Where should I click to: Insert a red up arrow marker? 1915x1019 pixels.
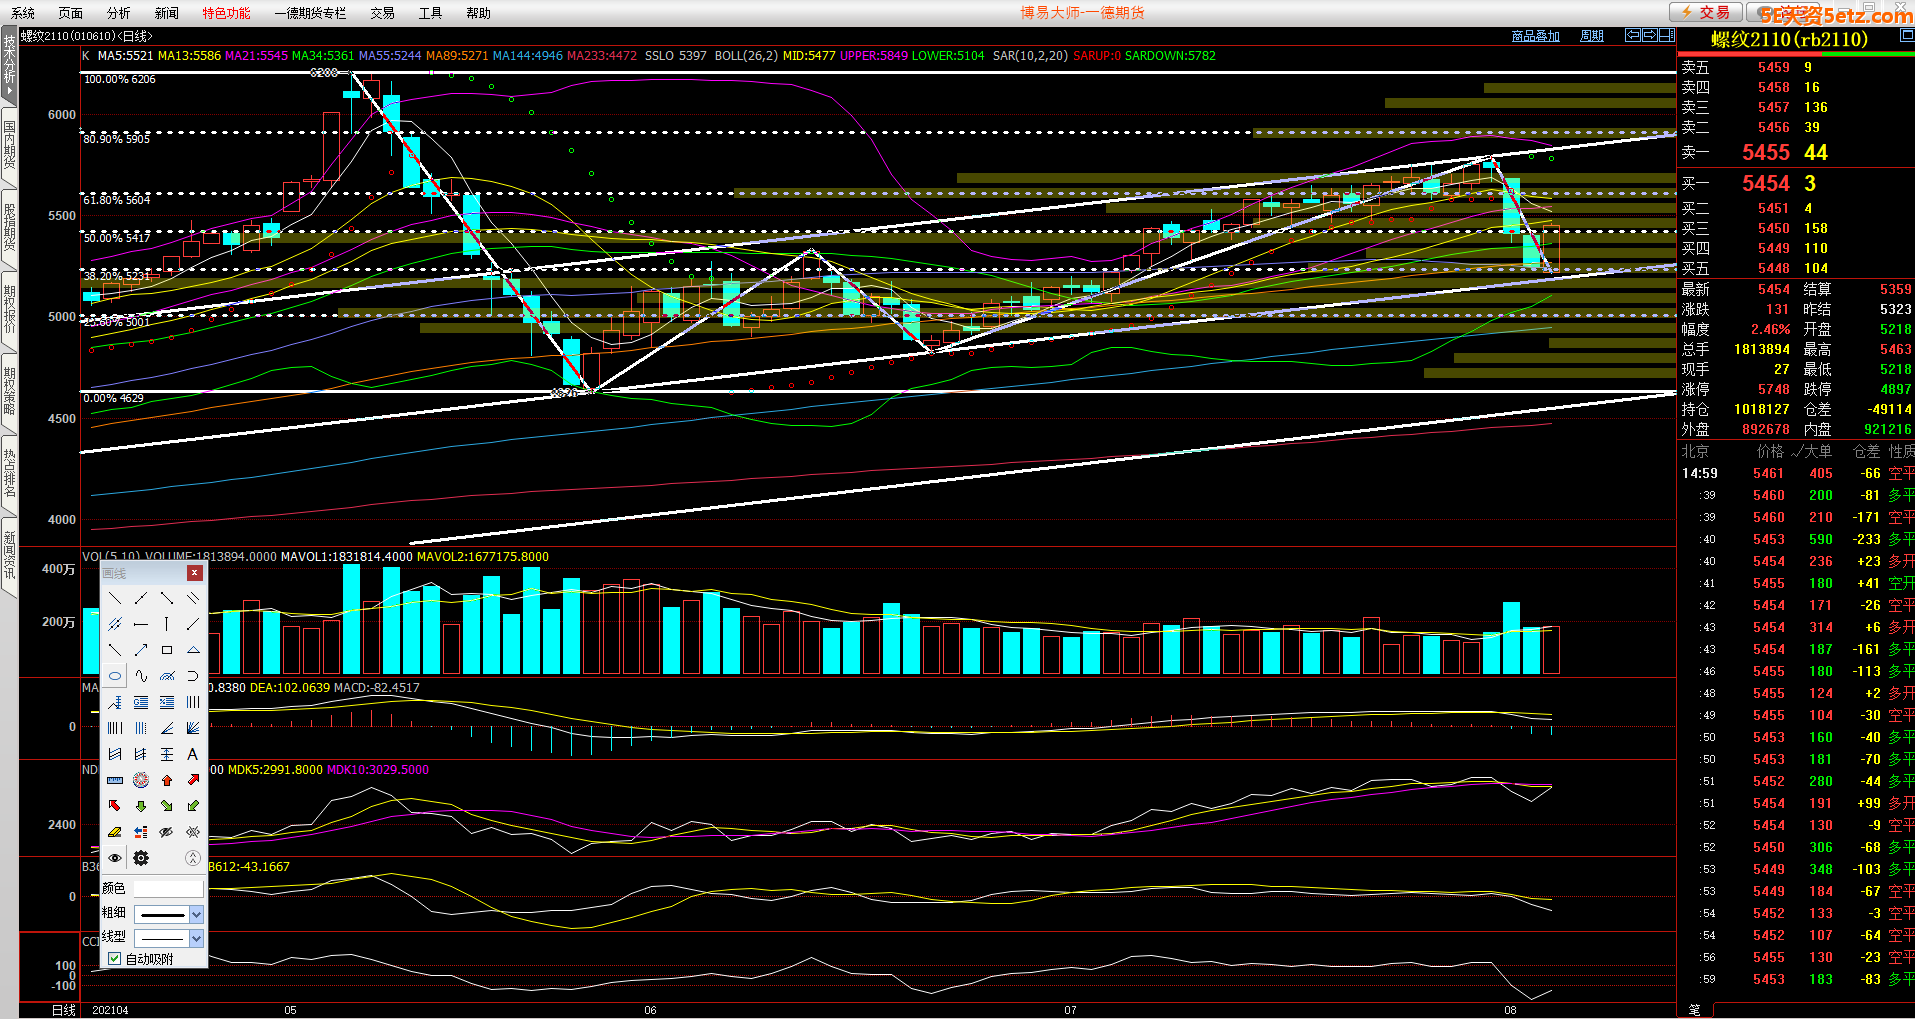pos(167,780)
